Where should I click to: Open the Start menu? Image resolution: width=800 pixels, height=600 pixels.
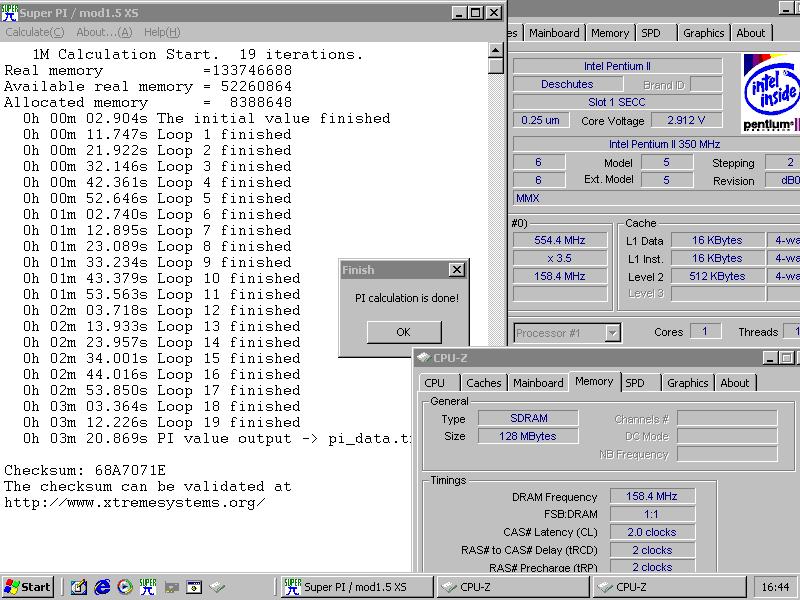27,587
